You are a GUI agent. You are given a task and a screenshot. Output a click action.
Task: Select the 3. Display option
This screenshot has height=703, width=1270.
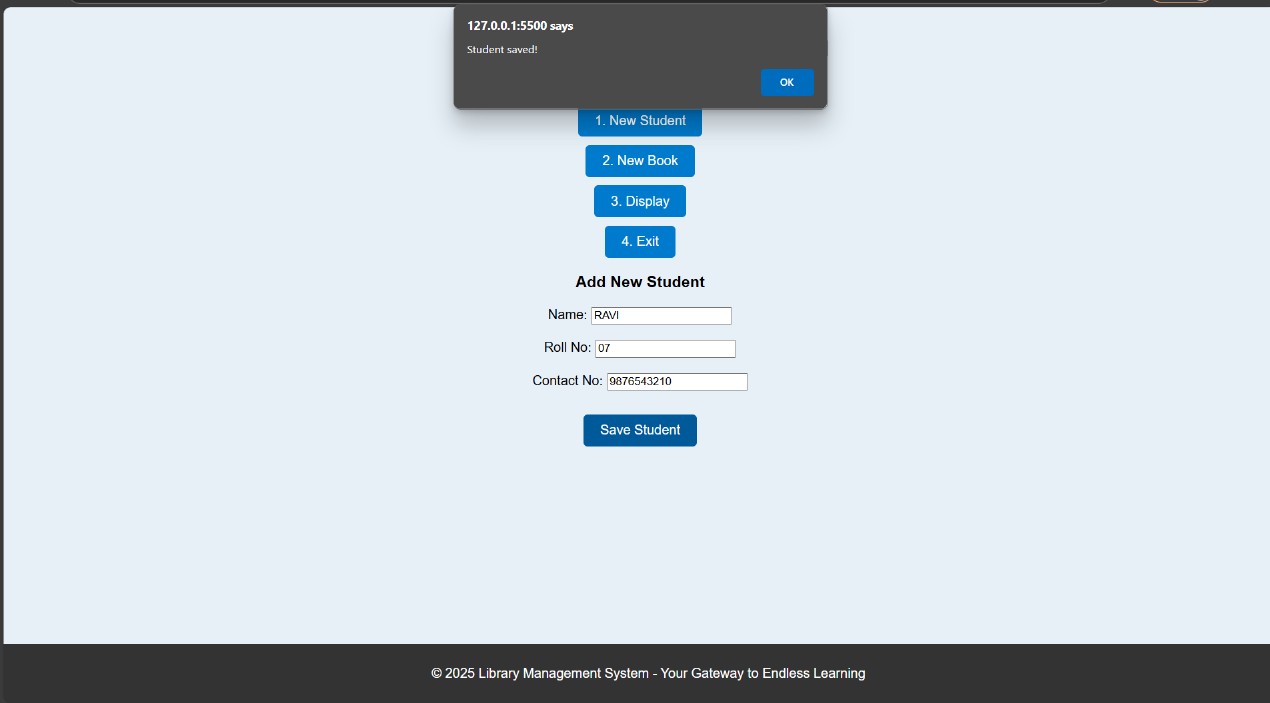[x=640, y=201]
